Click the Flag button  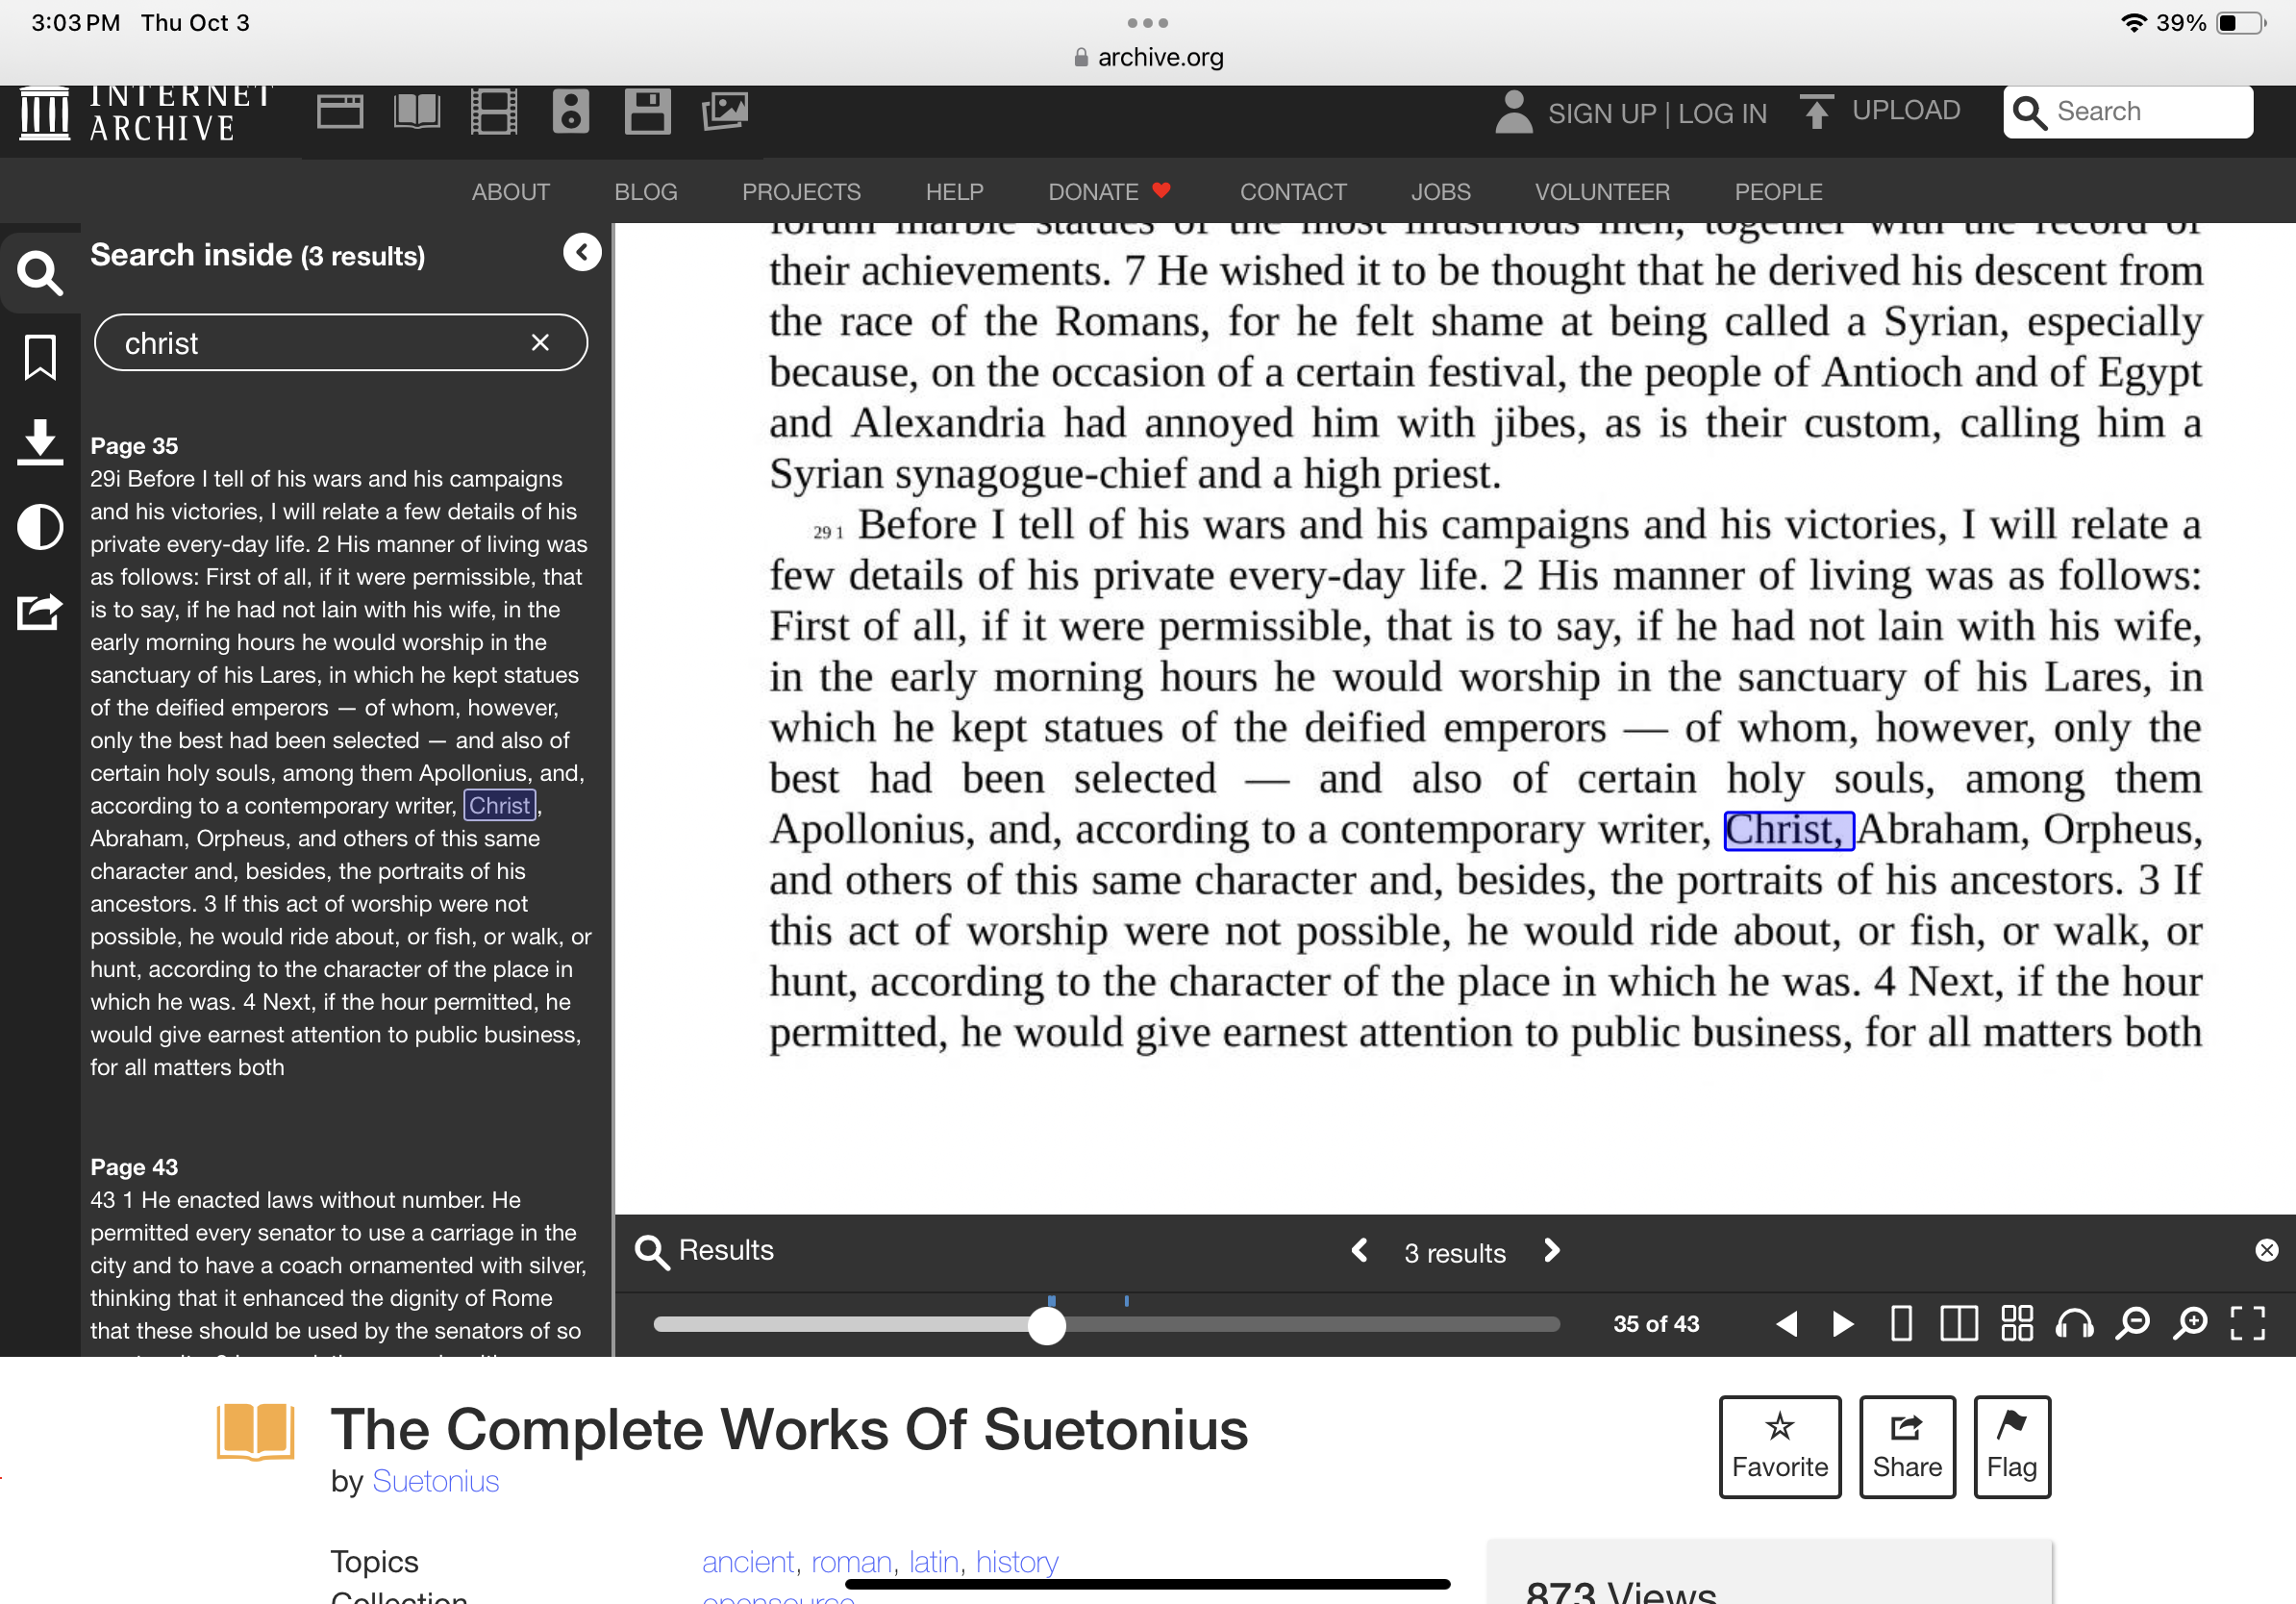2011,1447
